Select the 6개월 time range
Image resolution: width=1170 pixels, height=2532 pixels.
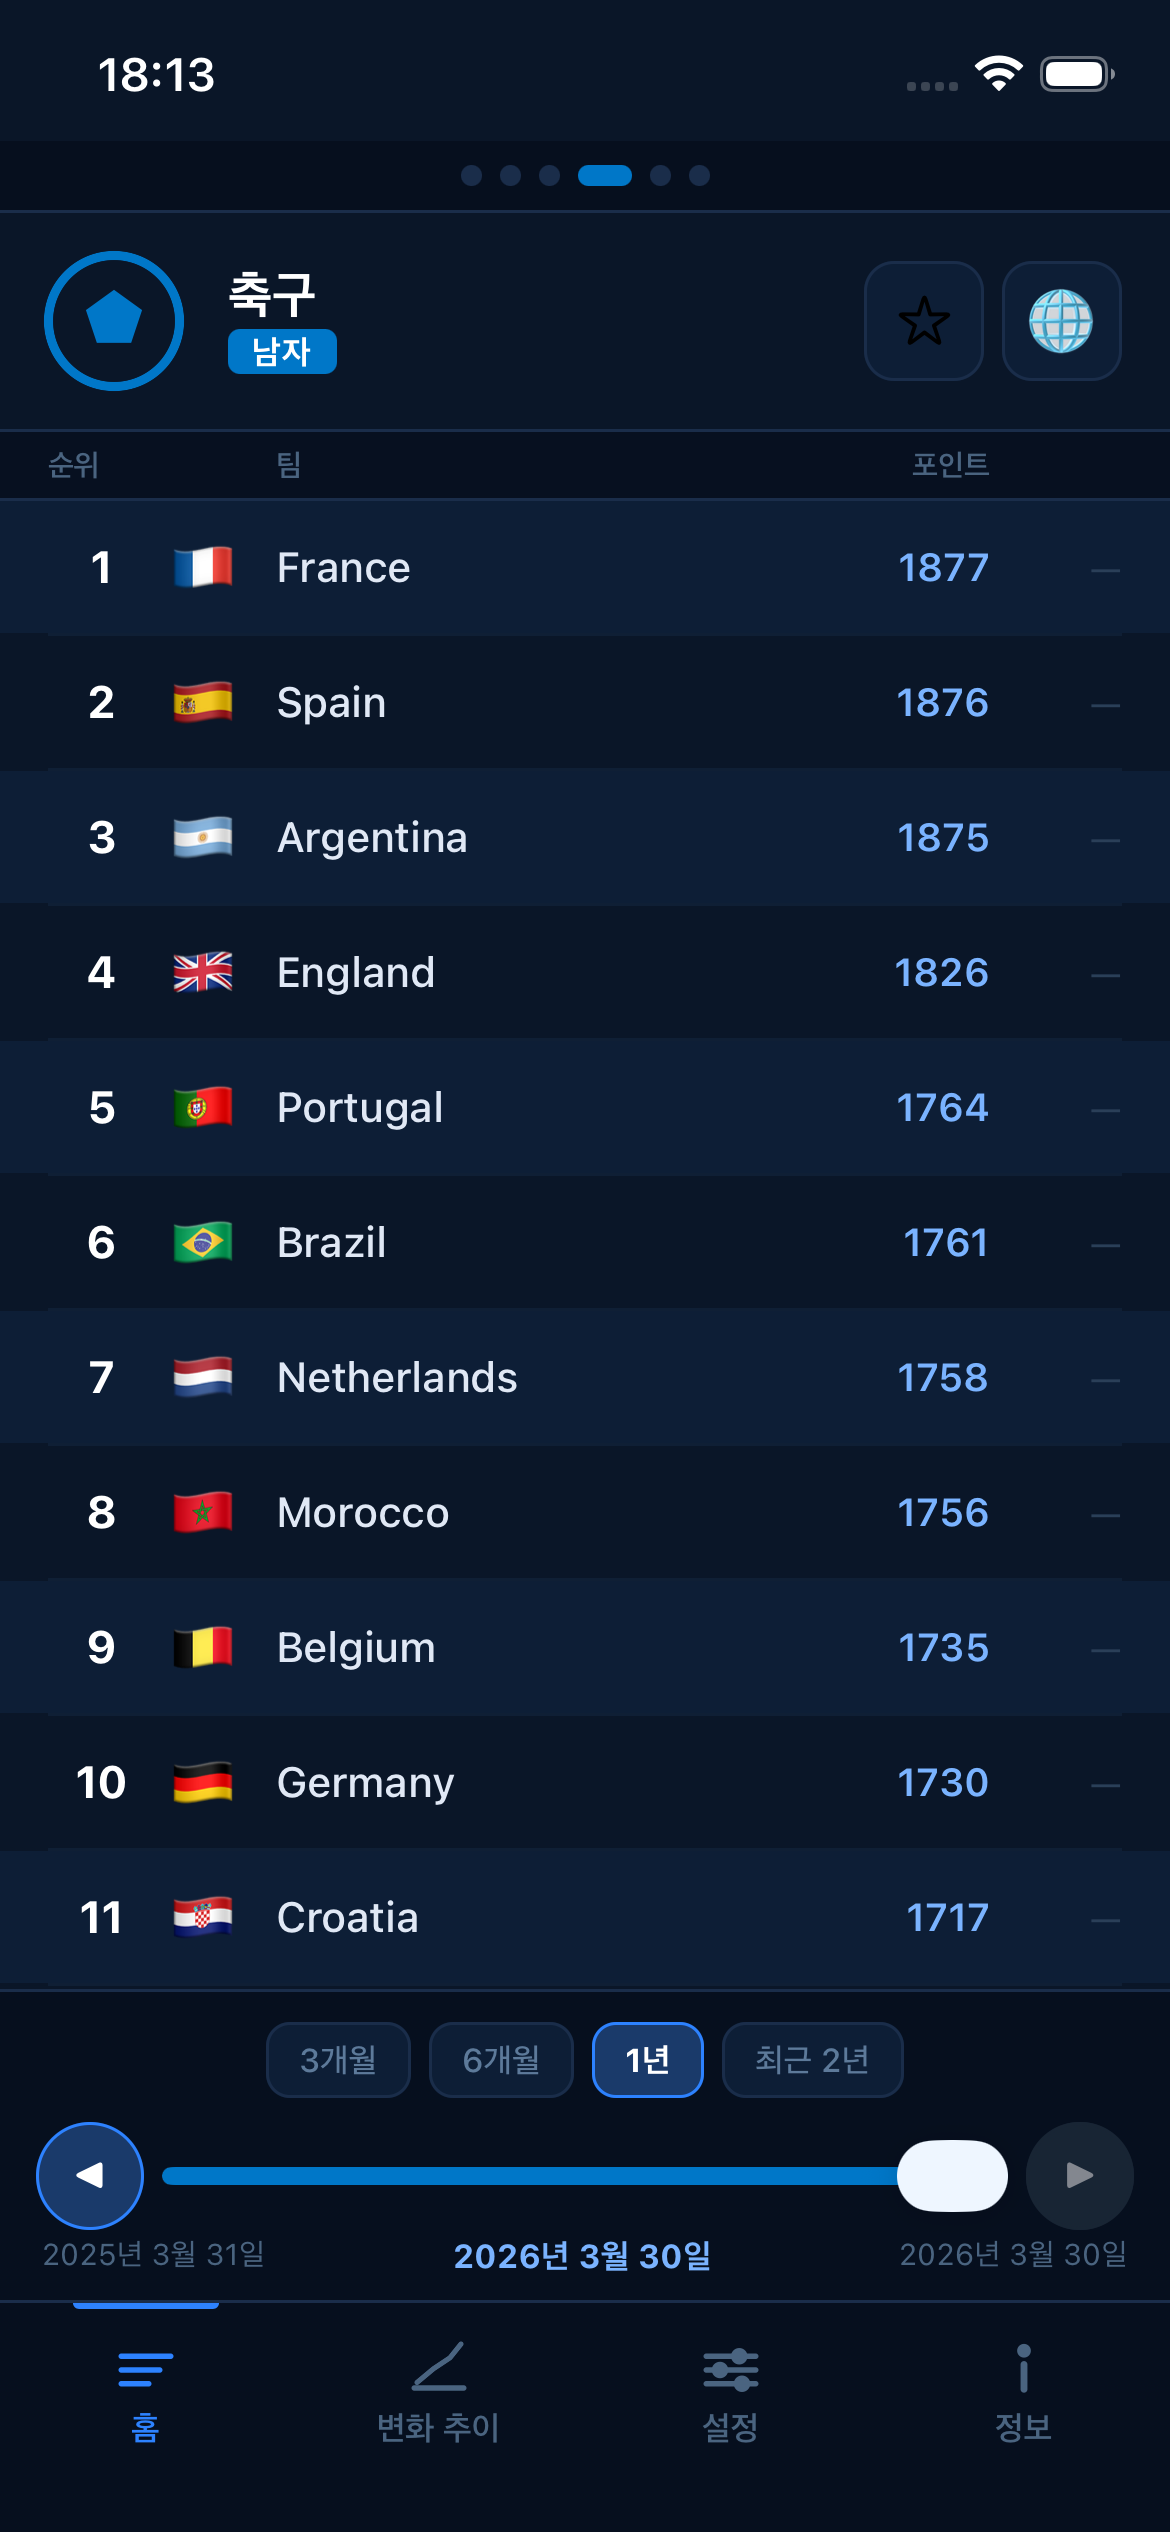(x=501, y=2059)
